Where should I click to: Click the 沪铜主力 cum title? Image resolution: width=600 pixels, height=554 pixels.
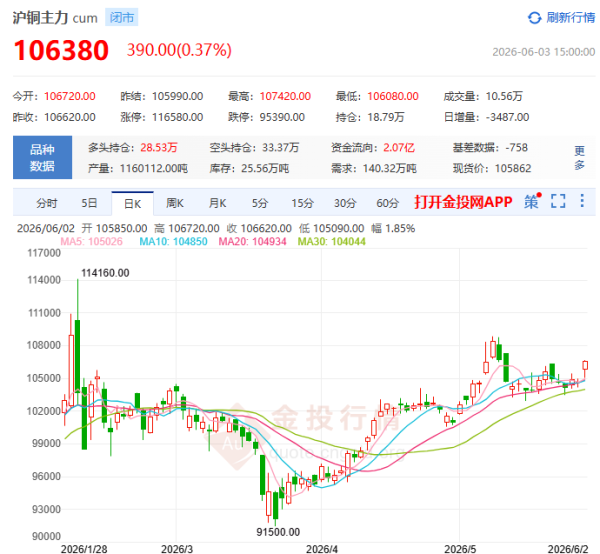click(55, 18)
